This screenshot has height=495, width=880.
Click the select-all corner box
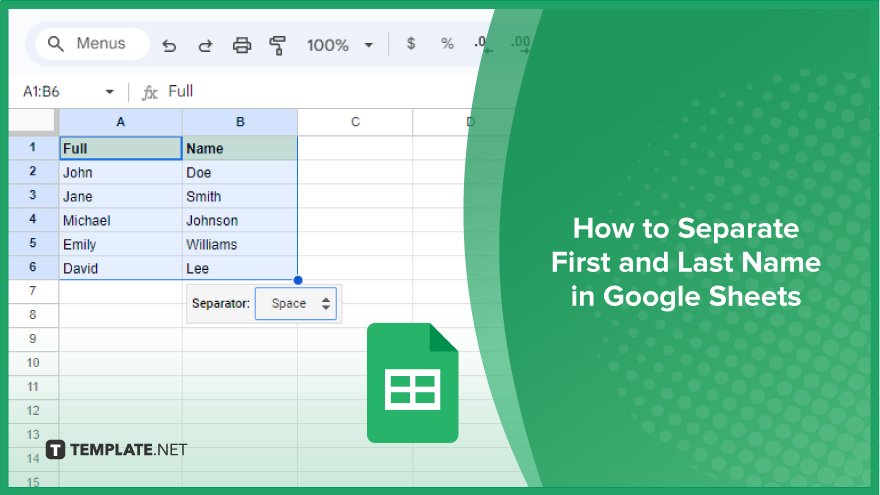(x=33, y=122)
